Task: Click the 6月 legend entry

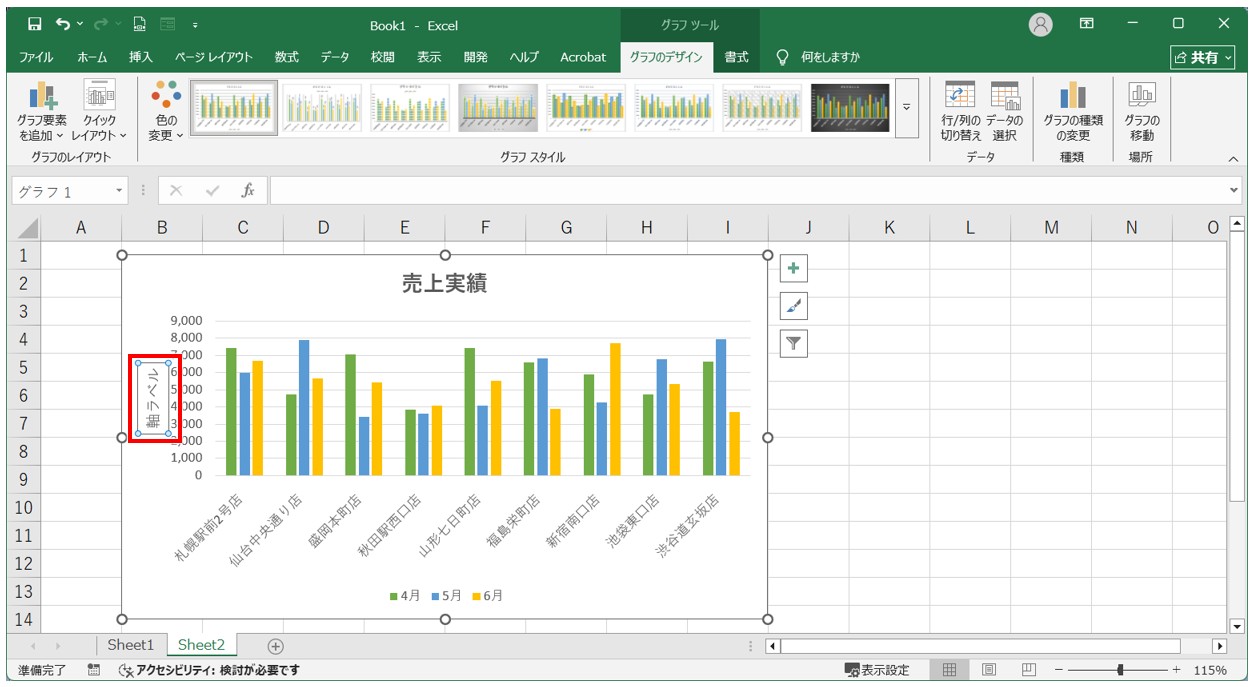Action: pos(488,596)
